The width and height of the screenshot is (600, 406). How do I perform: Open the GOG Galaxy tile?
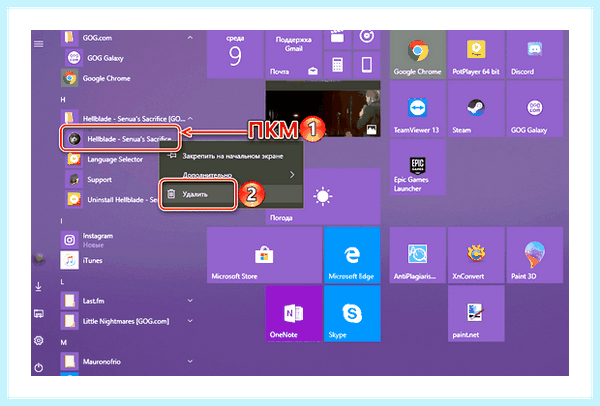(x=535, y=109)
